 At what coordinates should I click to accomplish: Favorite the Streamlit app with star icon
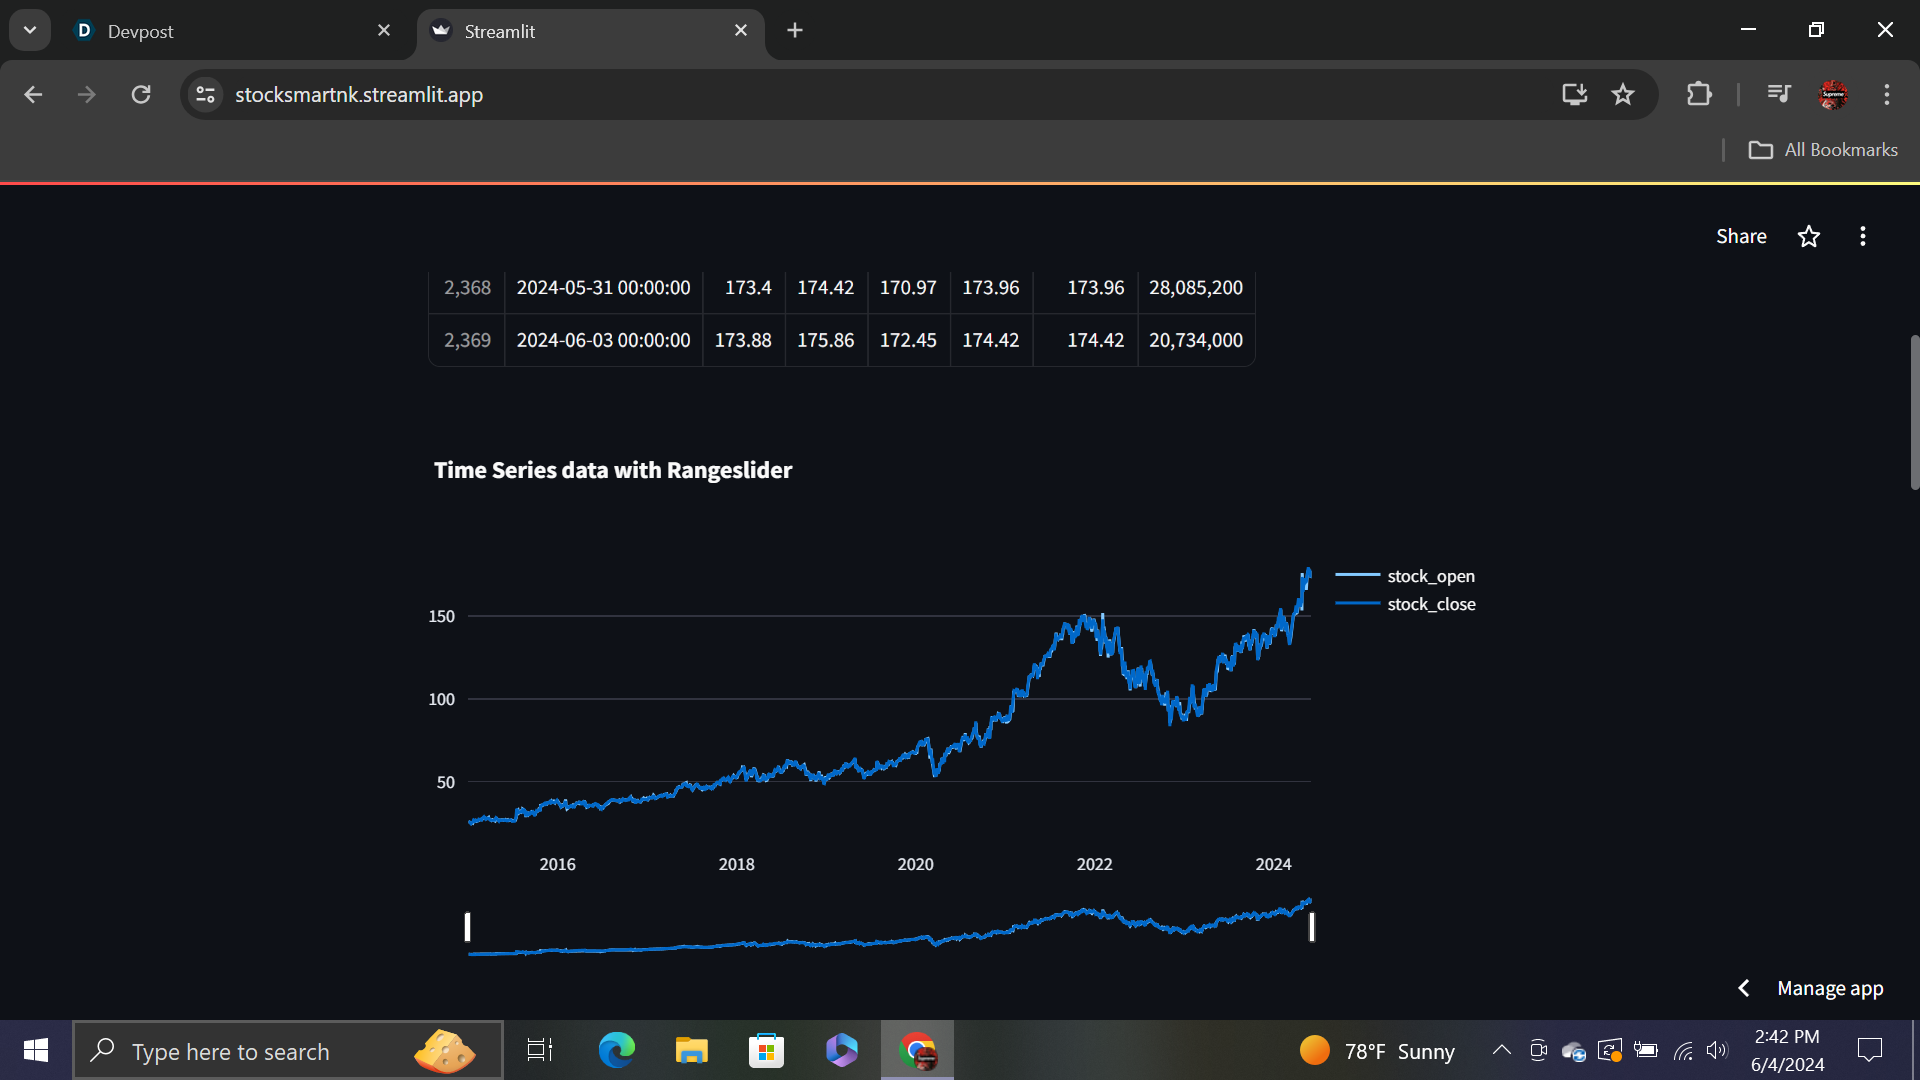click(x=1808, y=237)
